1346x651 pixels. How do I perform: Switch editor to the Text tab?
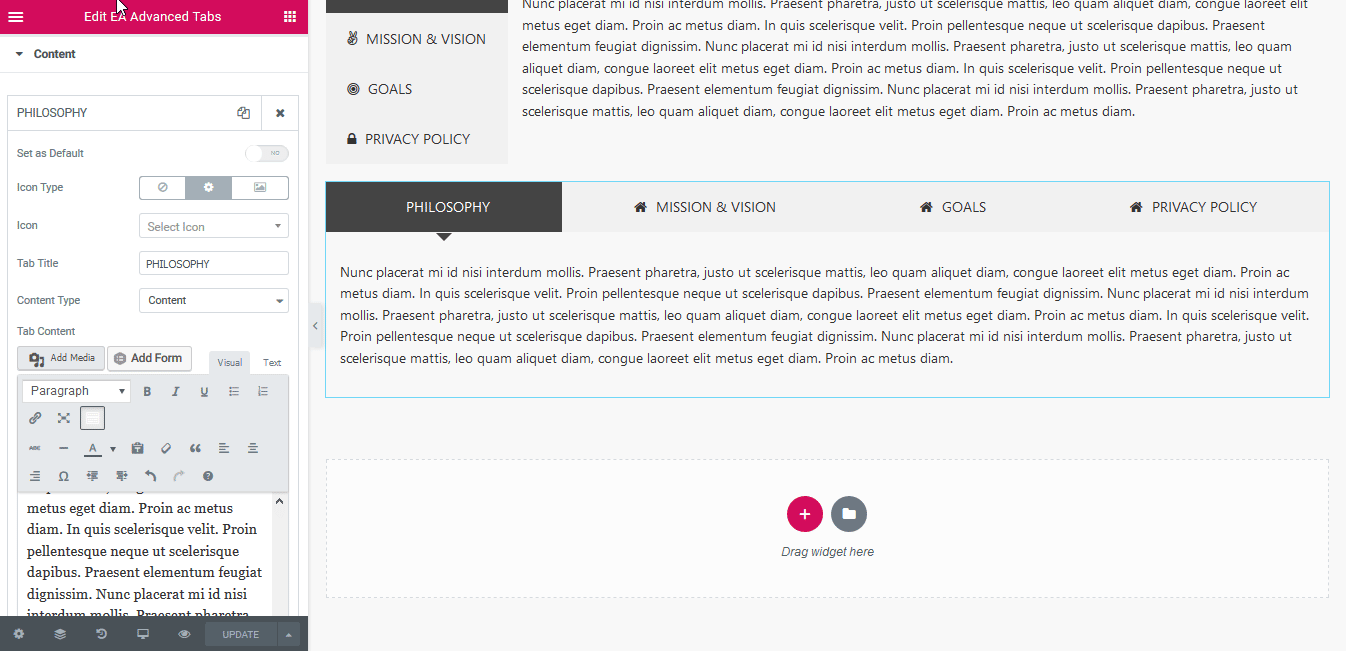point(272,362)
